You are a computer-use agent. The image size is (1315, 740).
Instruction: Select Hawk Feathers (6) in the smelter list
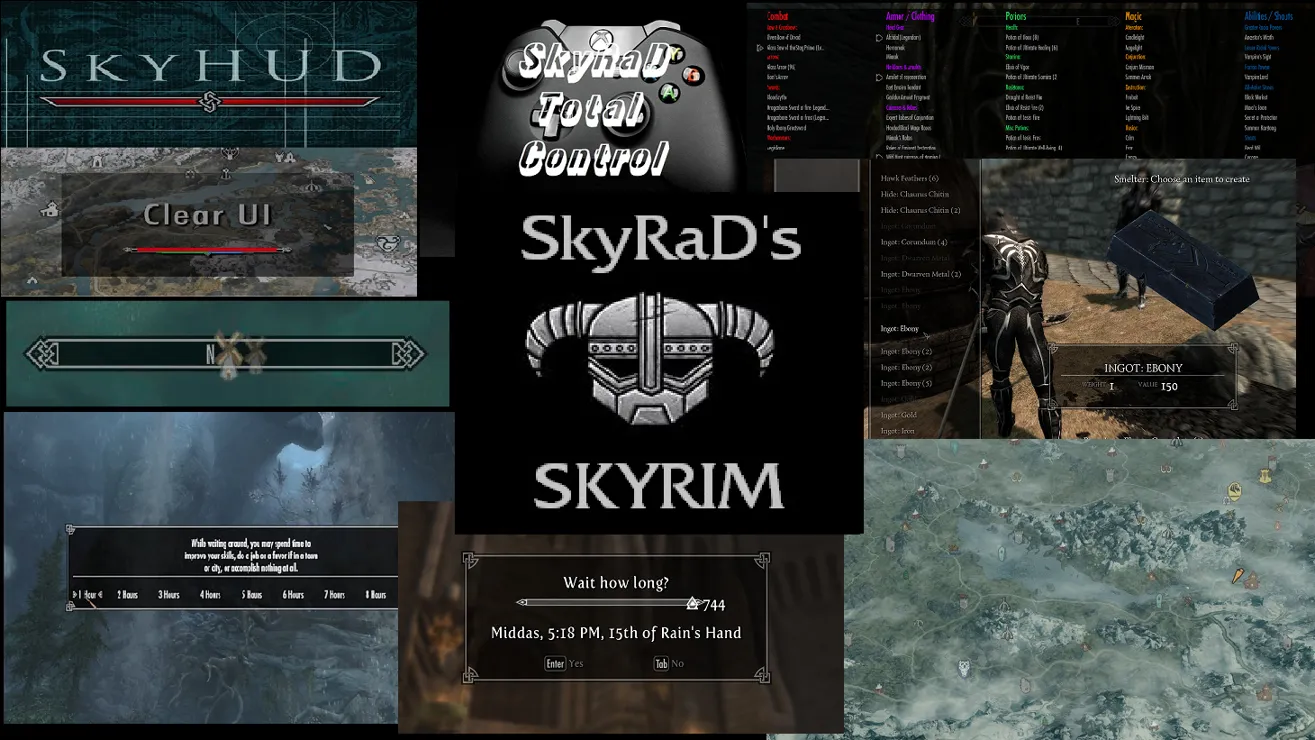(909, 178)
